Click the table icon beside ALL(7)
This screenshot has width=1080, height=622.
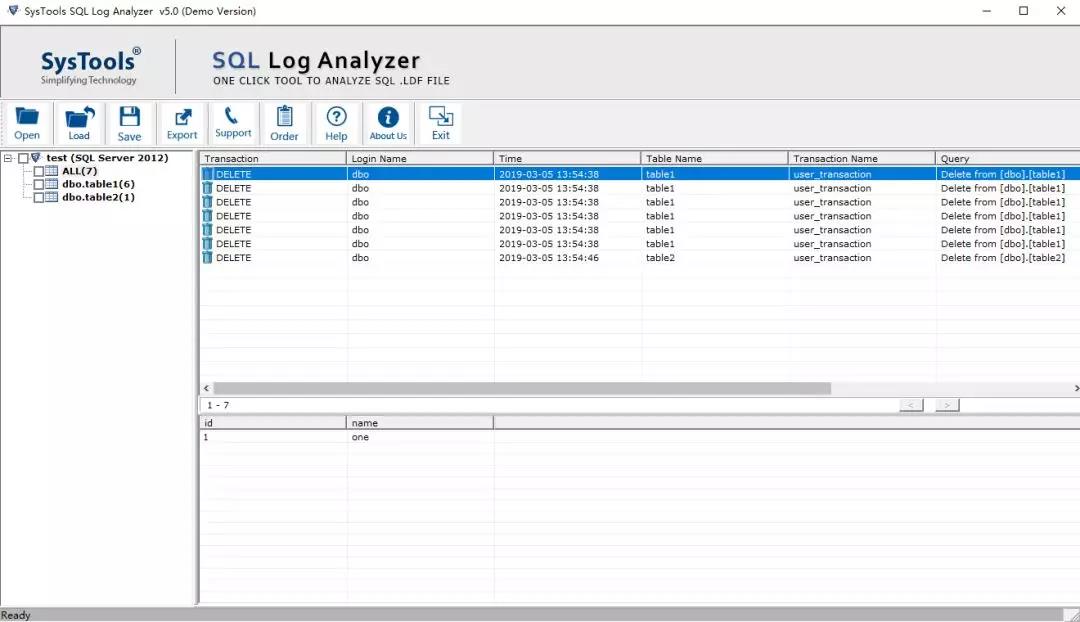point(52,171)
